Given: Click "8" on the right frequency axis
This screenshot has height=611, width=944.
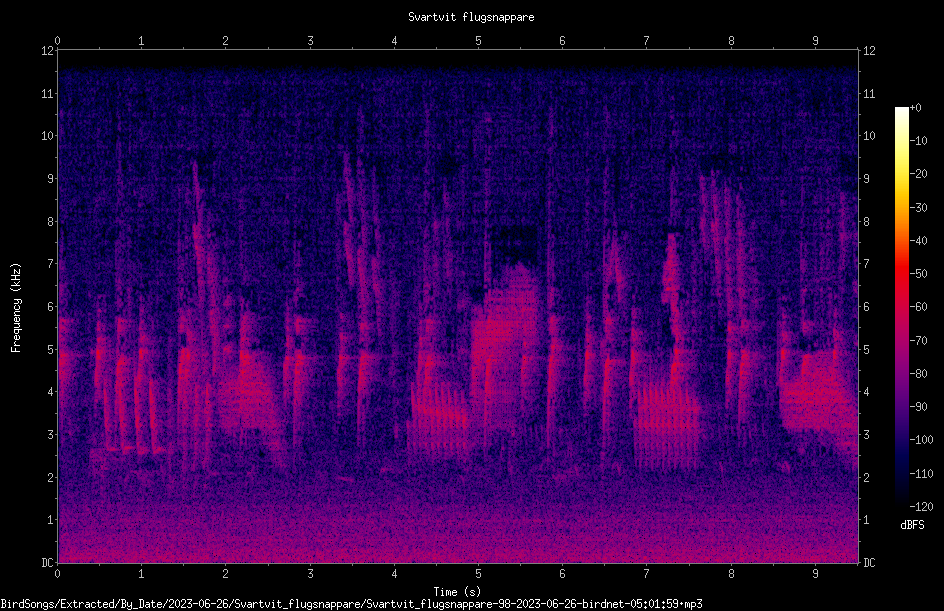Looking at the screenshot, I should tap(866, 222).
